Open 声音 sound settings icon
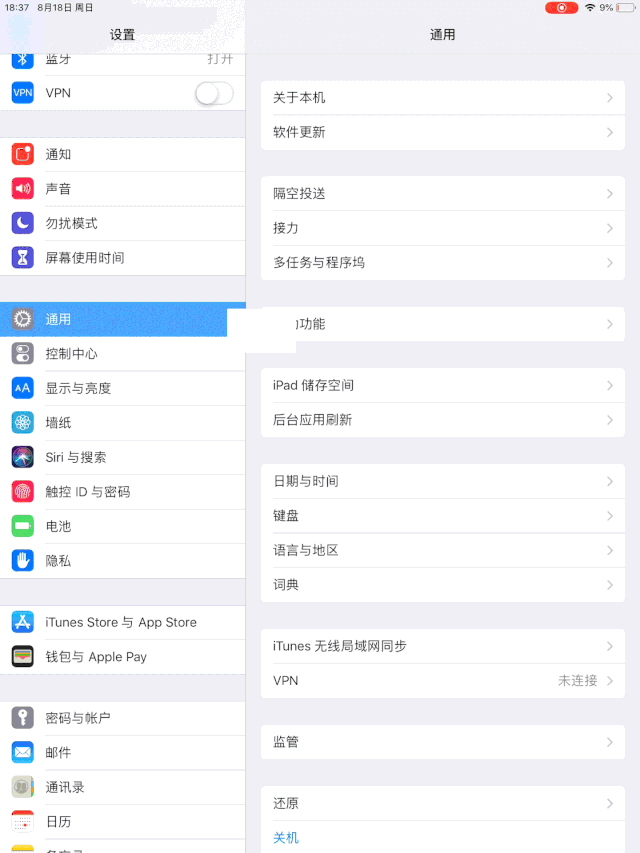 (x=22, y=189)
